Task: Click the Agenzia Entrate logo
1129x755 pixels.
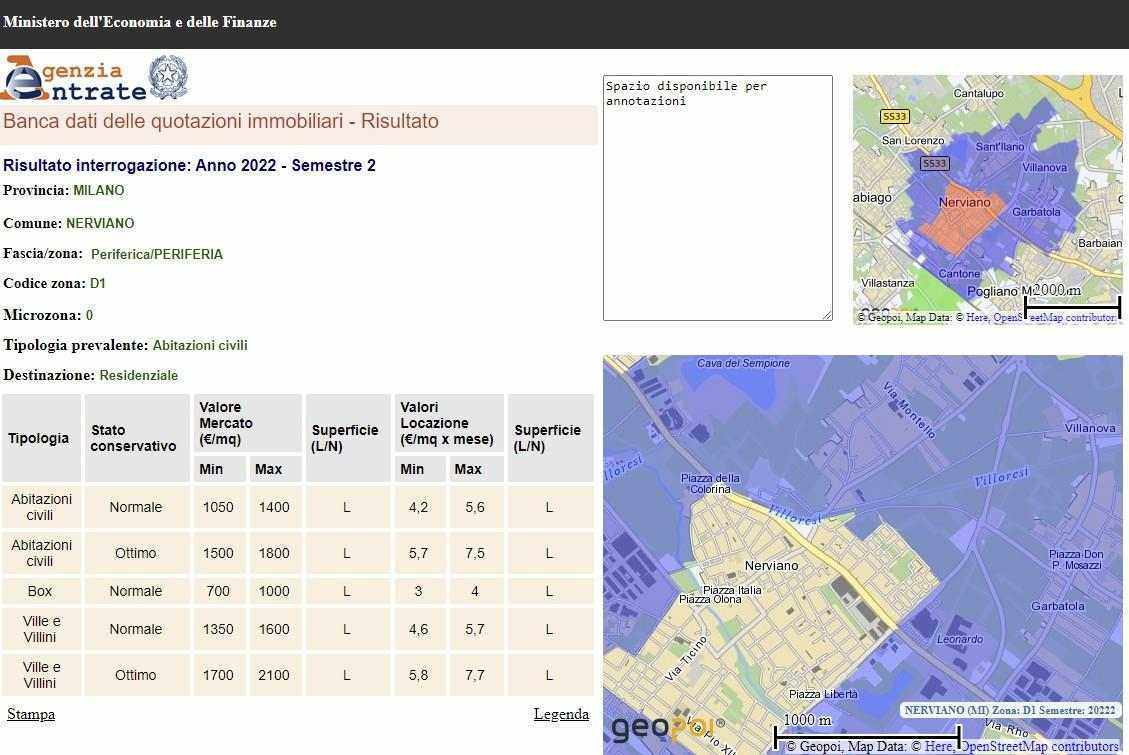Action: coord(73,79)
